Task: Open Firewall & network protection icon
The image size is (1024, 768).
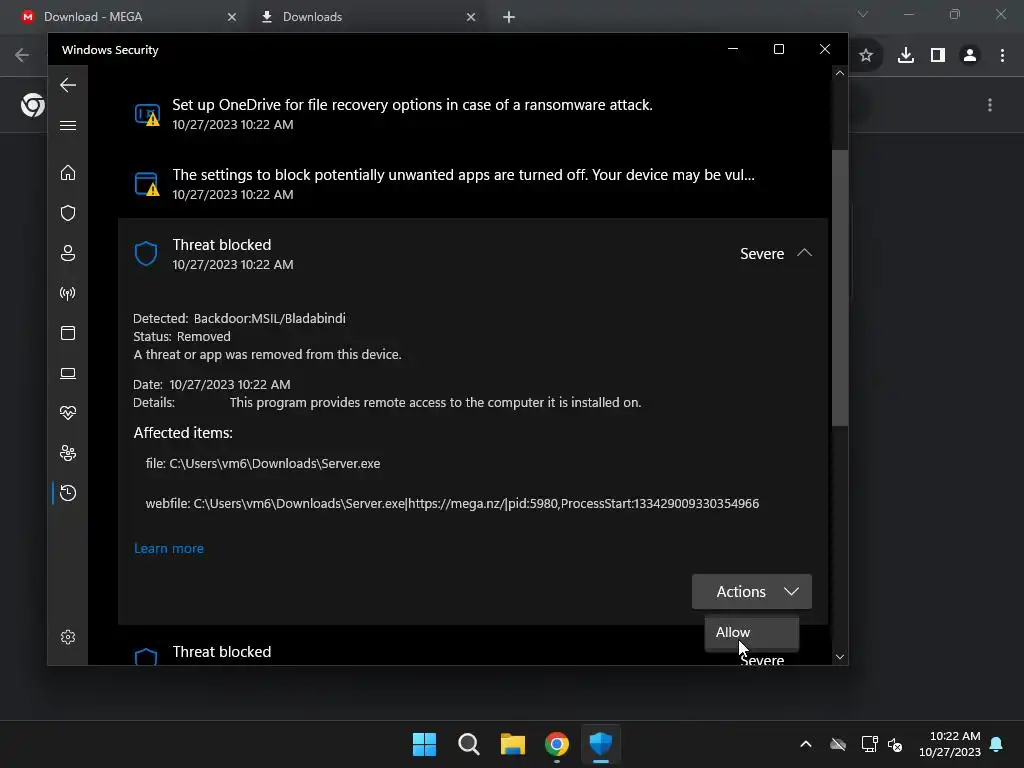Action: [x=68, y=293]
